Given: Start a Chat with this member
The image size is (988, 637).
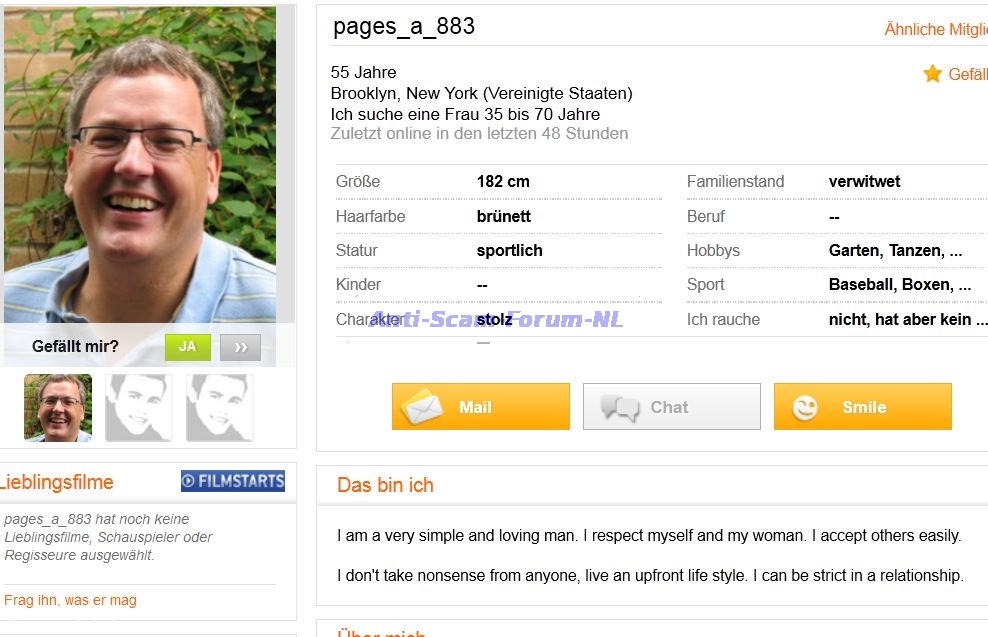Looking at the screenshot, I should coord(672,406).
